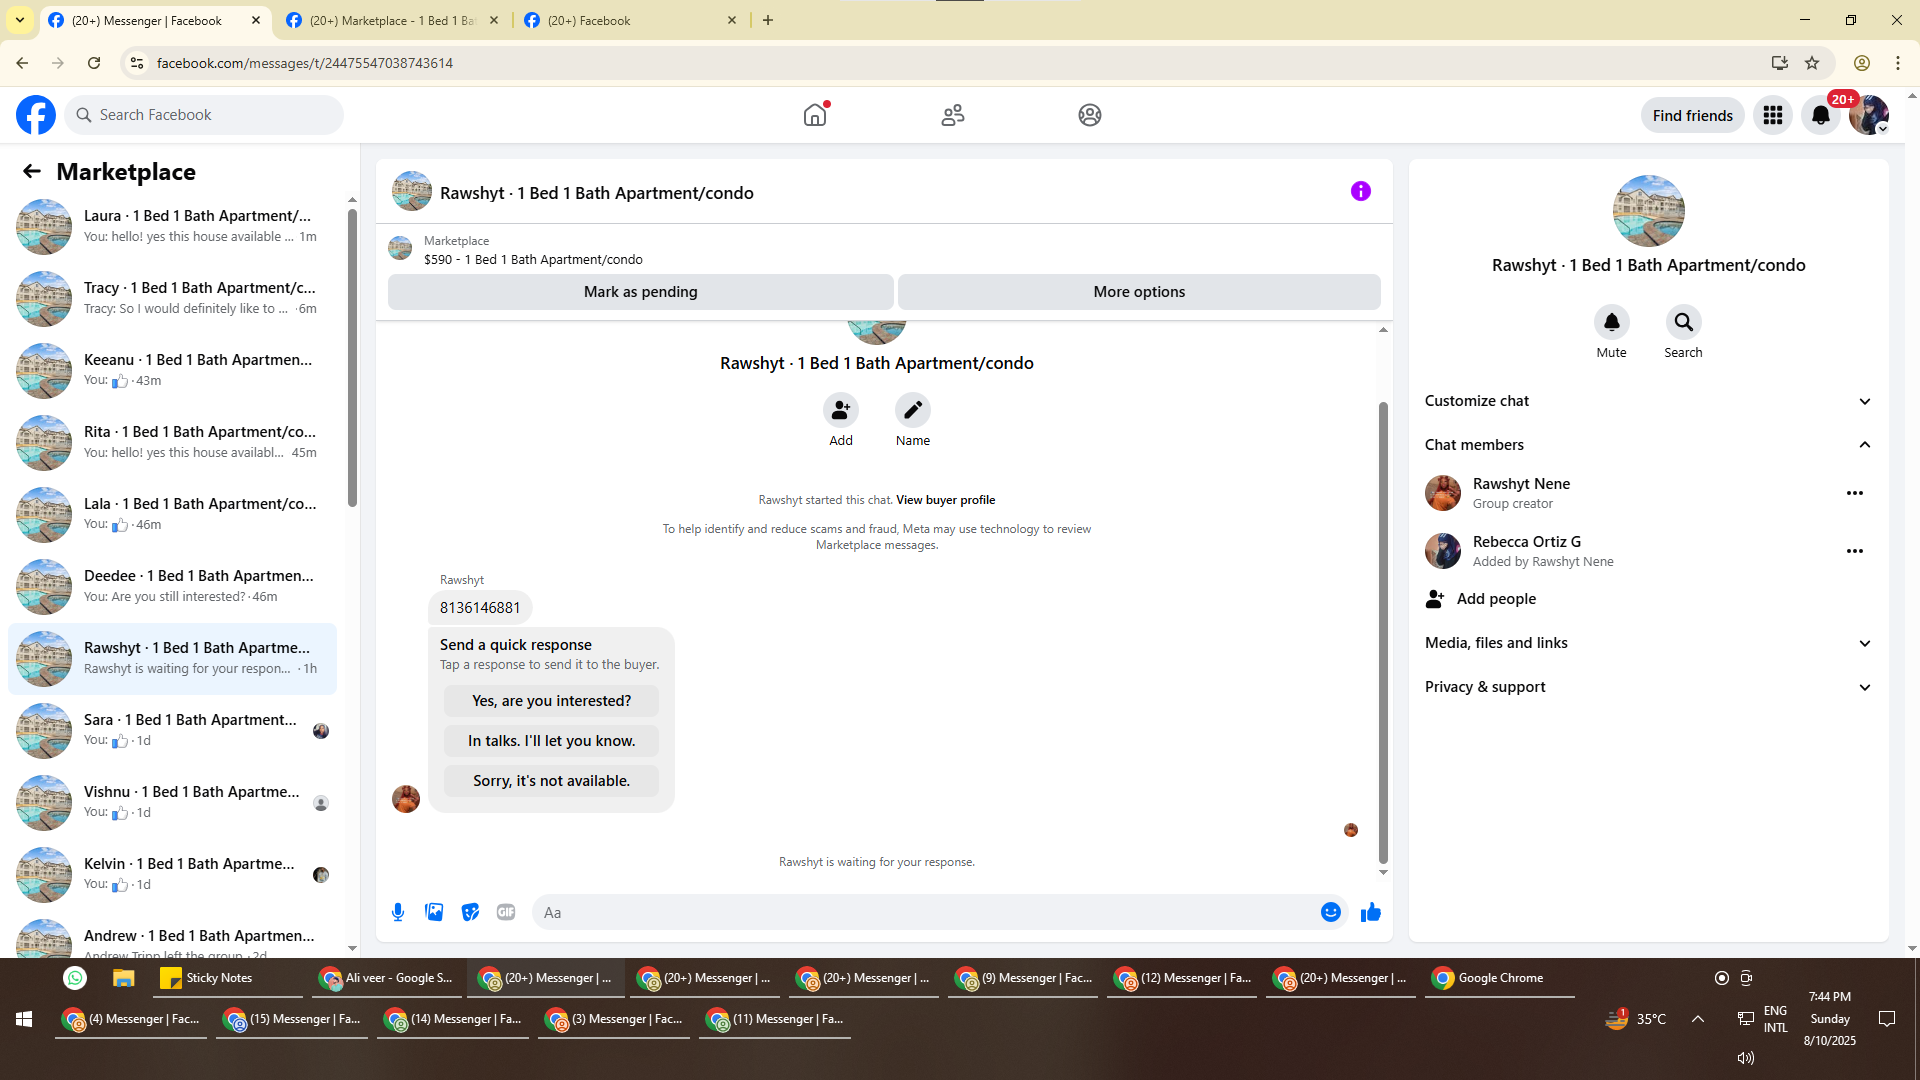Attach a photo using the image icon
The width and height of the screenshot is (1920, 1080).
[434, 912]
